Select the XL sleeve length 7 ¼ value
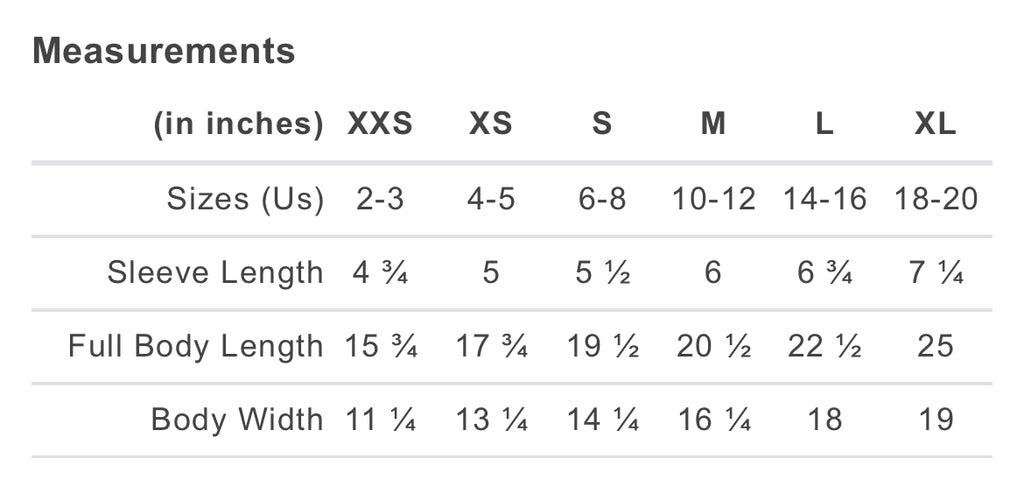This screenshot has width=1024, height=480. [936, 272]
